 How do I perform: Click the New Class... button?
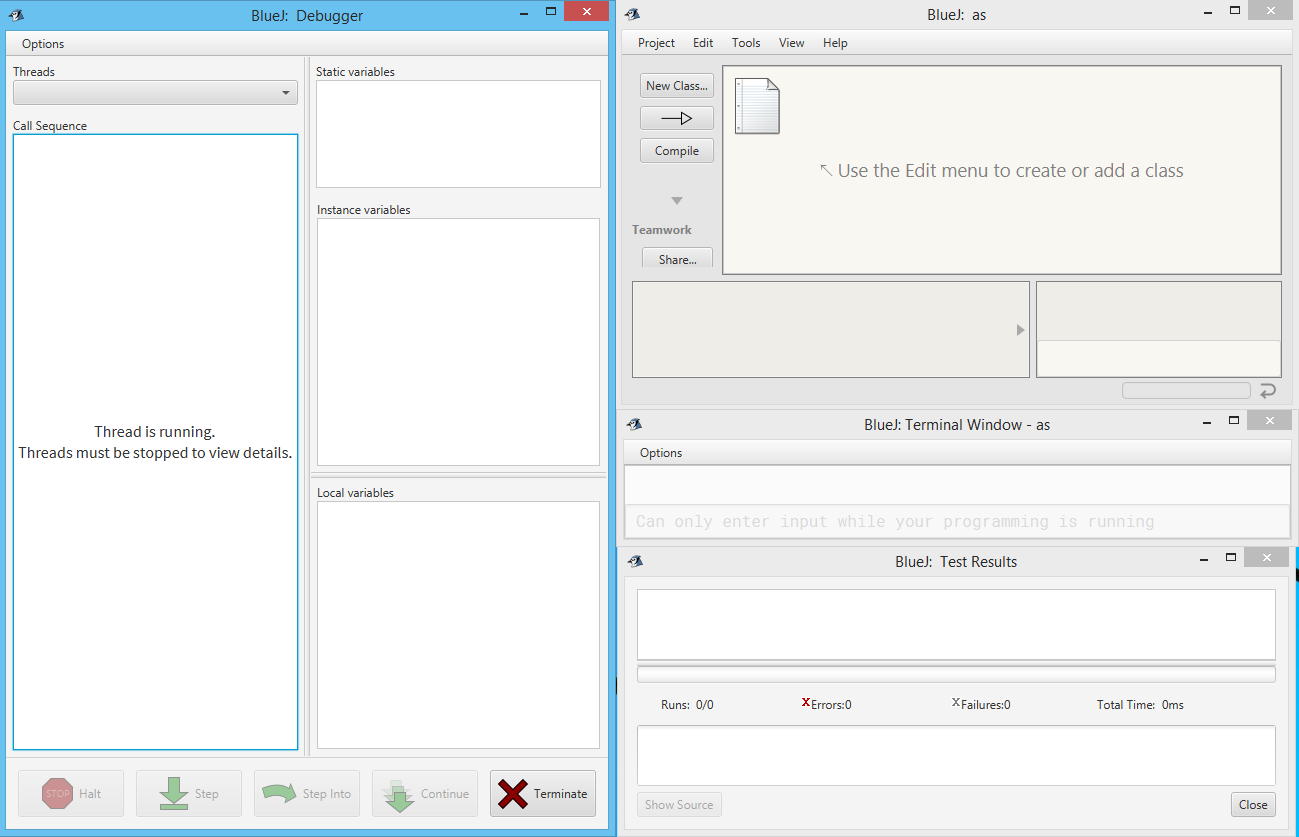click(677, 86)
